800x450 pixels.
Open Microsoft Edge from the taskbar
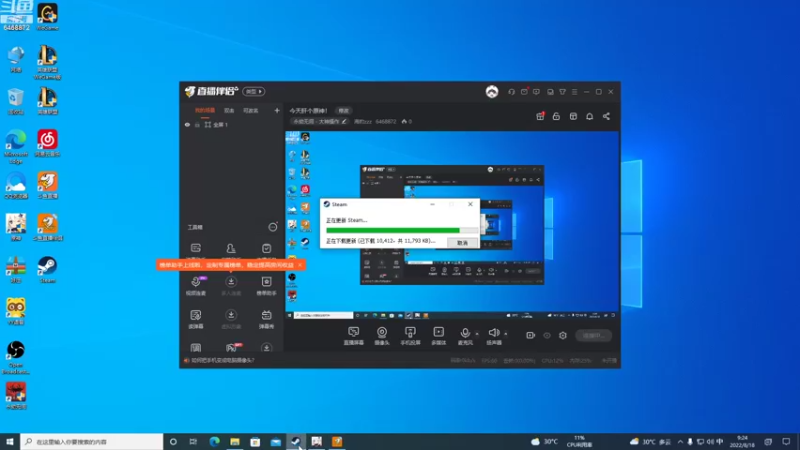(x=214, y=441)
